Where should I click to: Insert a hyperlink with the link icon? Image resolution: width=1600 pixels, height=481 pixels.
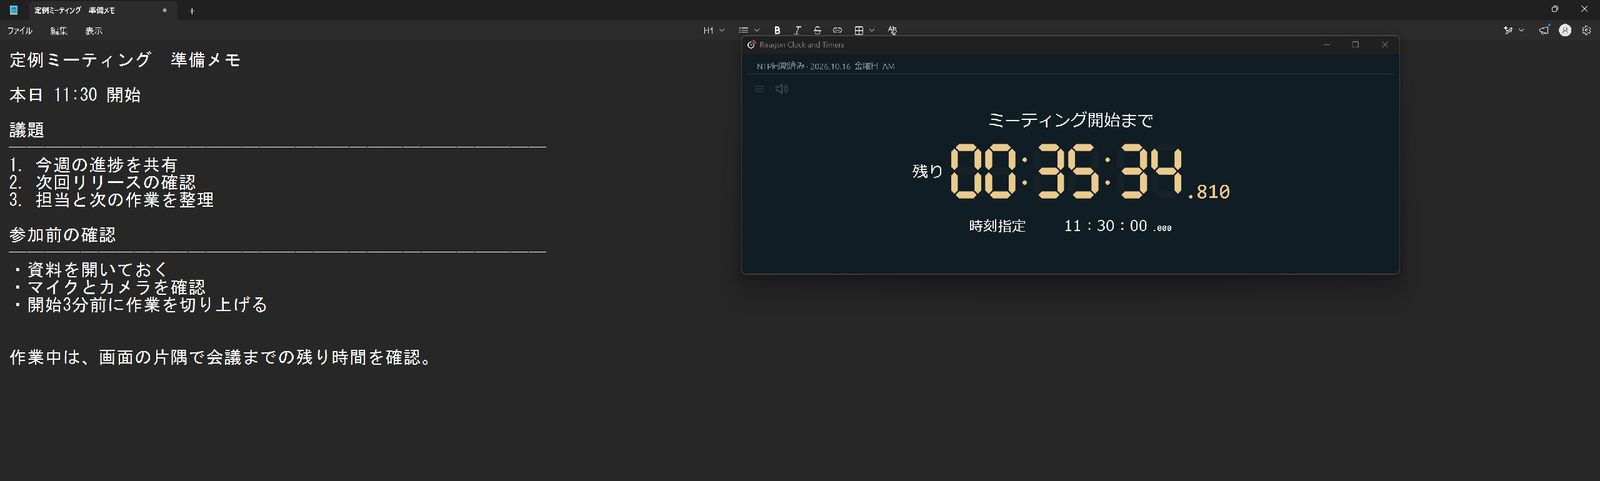point(837,31)
